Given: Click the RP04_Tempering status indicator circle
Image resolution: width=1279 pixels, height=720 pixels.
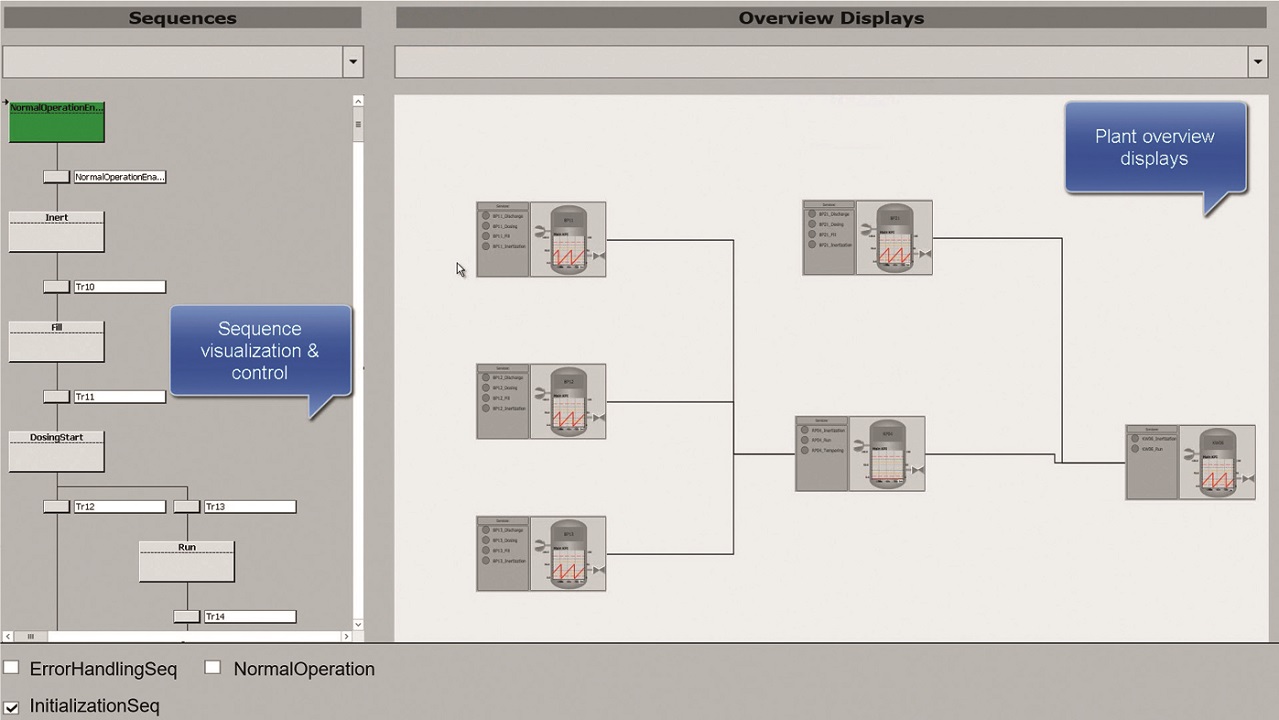Looking at the screenshot, I should 805,450.
